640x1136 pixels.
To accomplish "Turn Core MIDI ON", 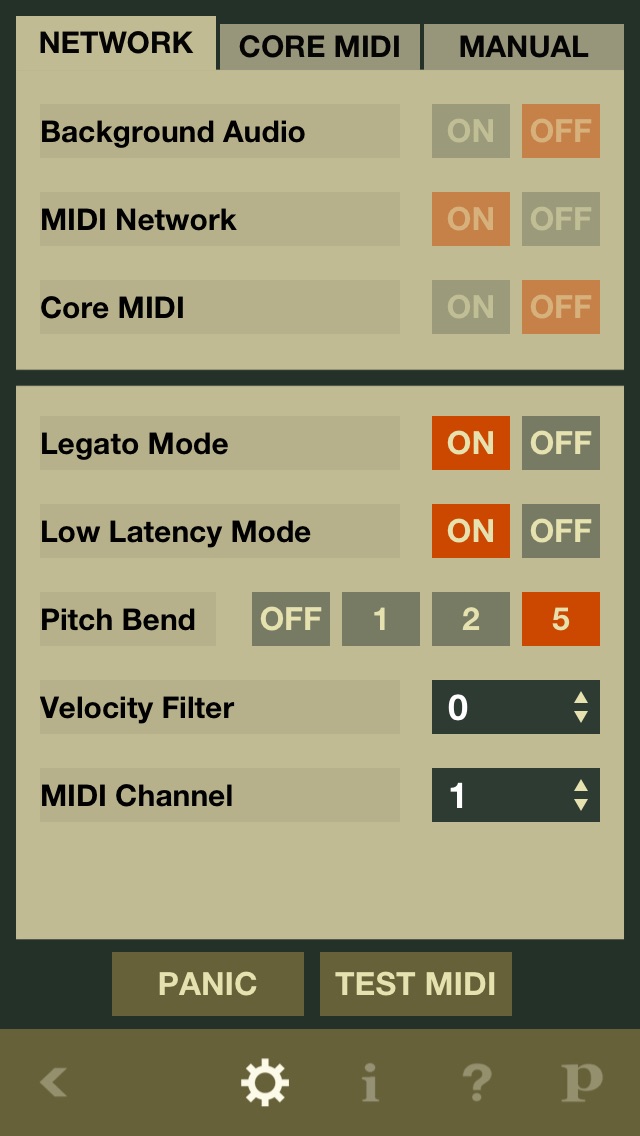I will [471, 307].
